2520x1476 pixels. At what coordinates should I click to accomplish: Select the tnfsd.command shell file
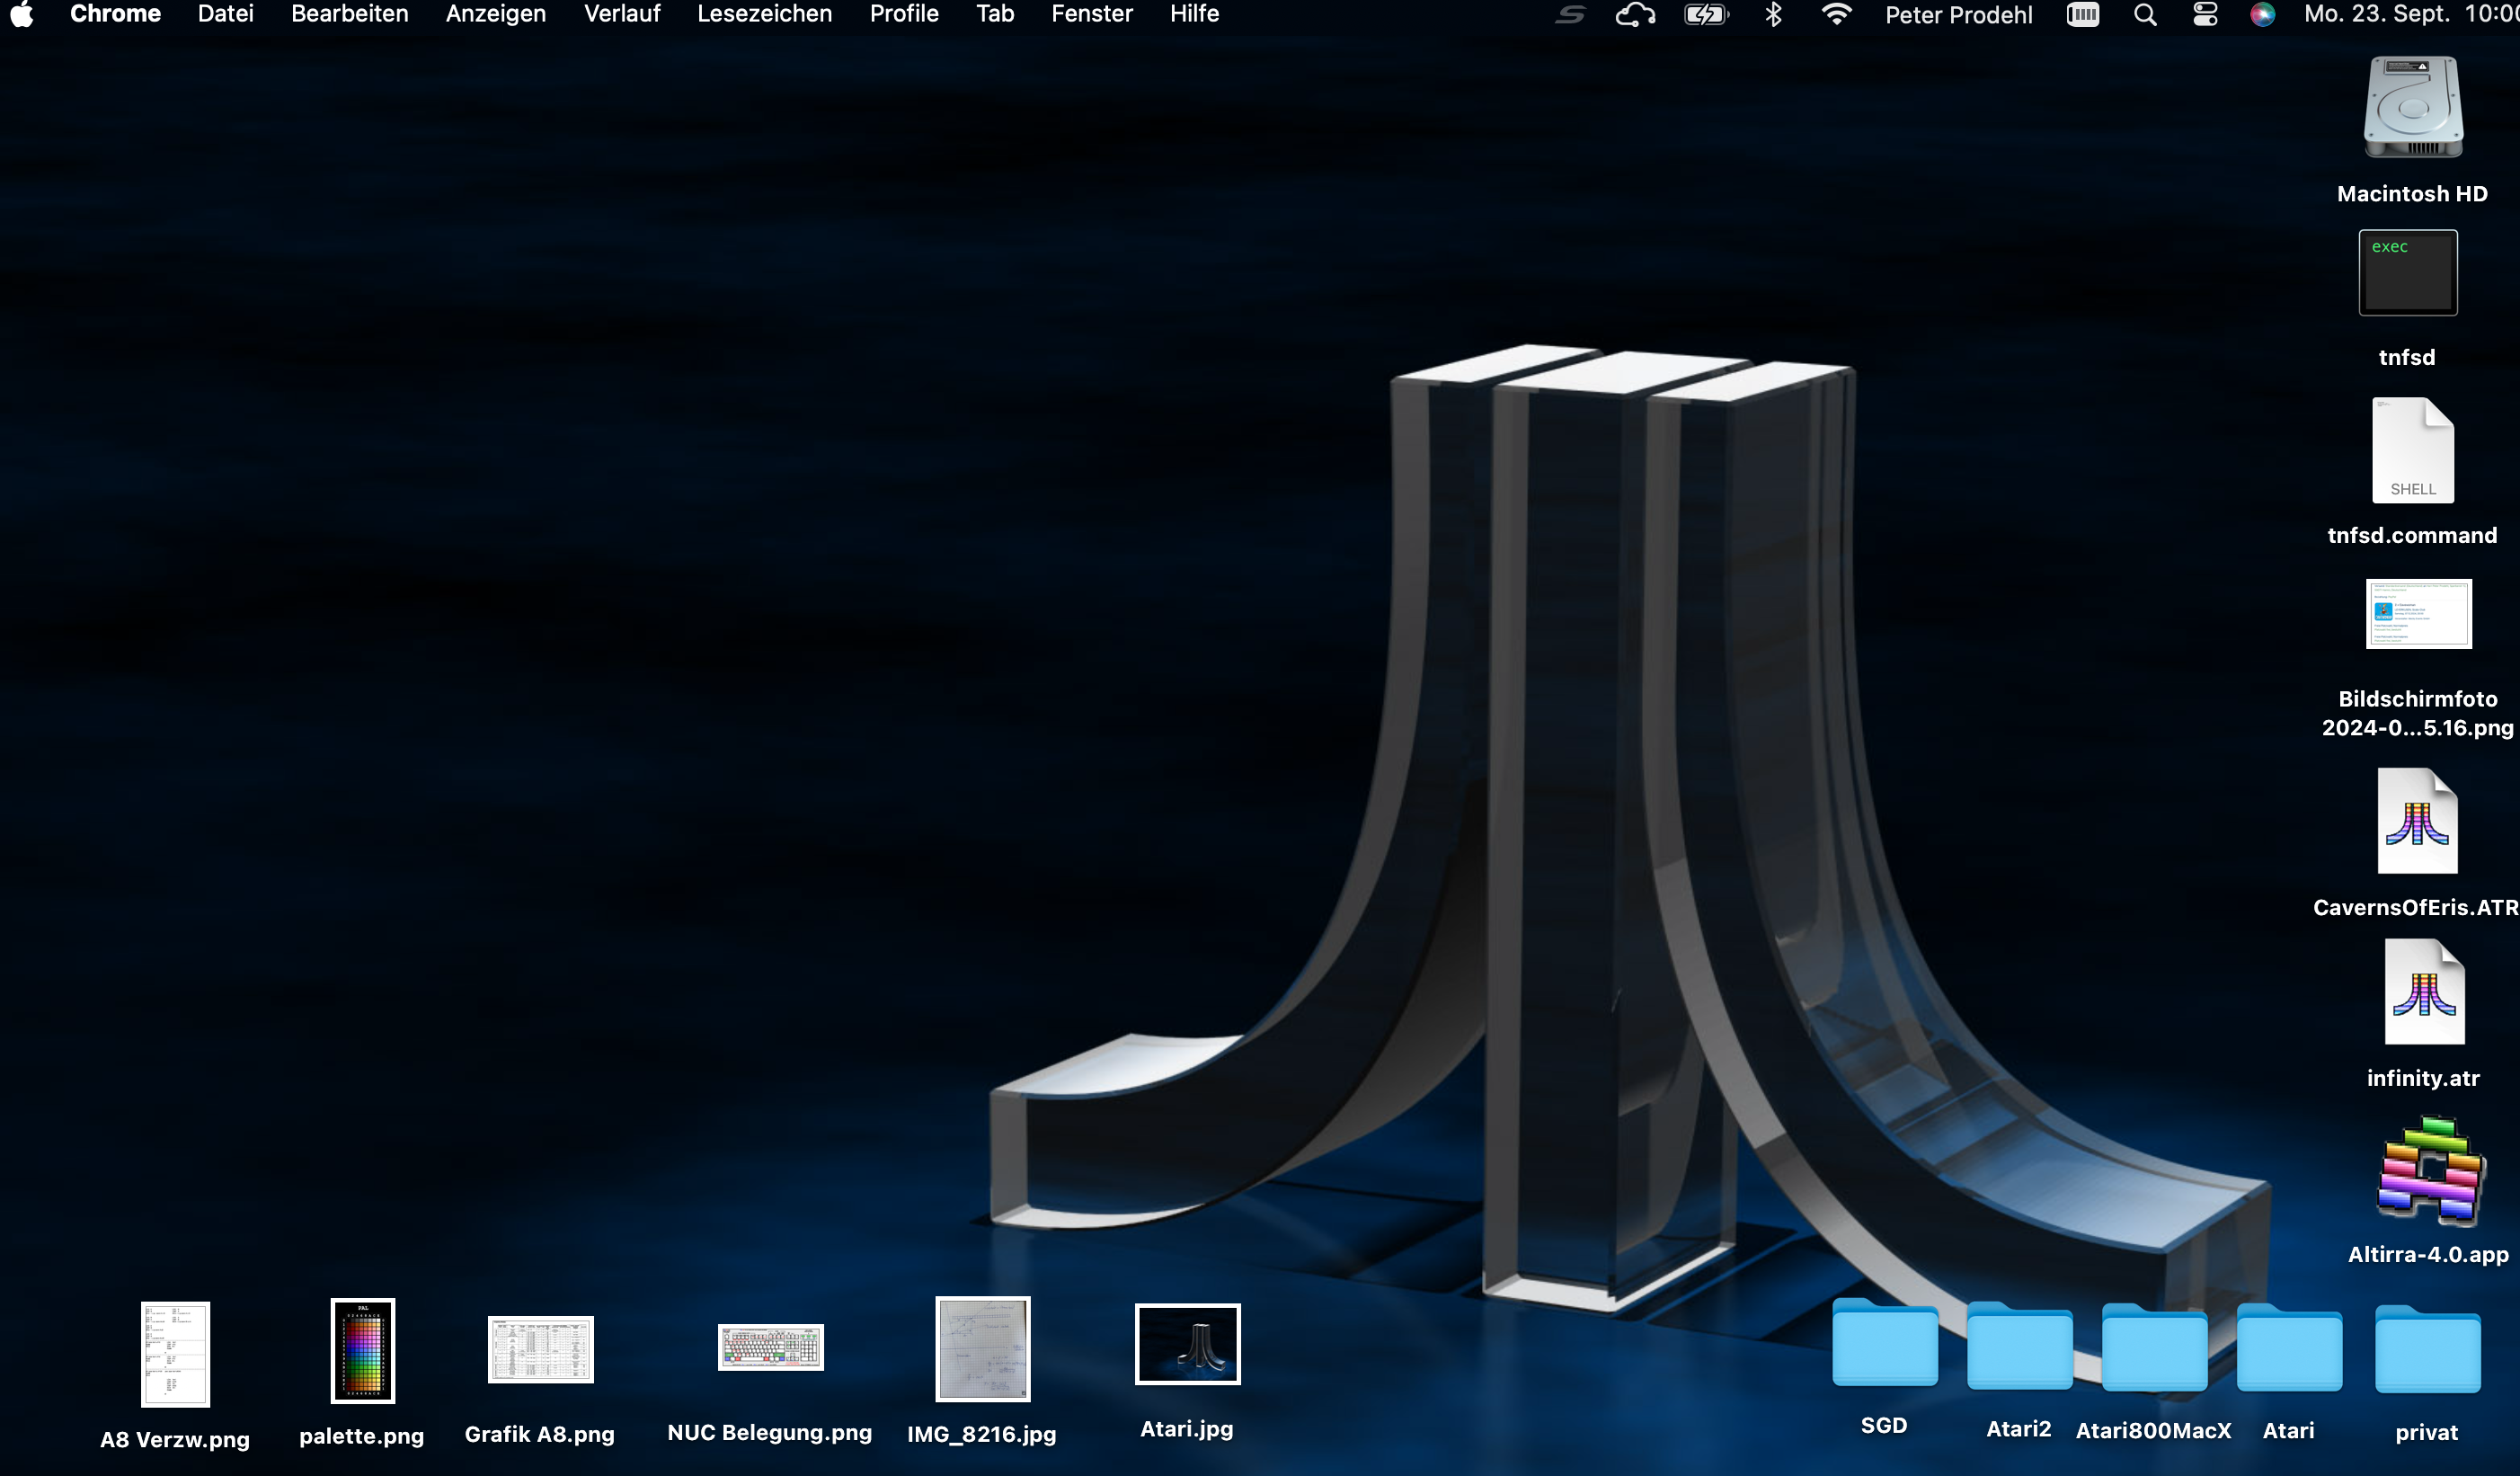point(2412,451)
